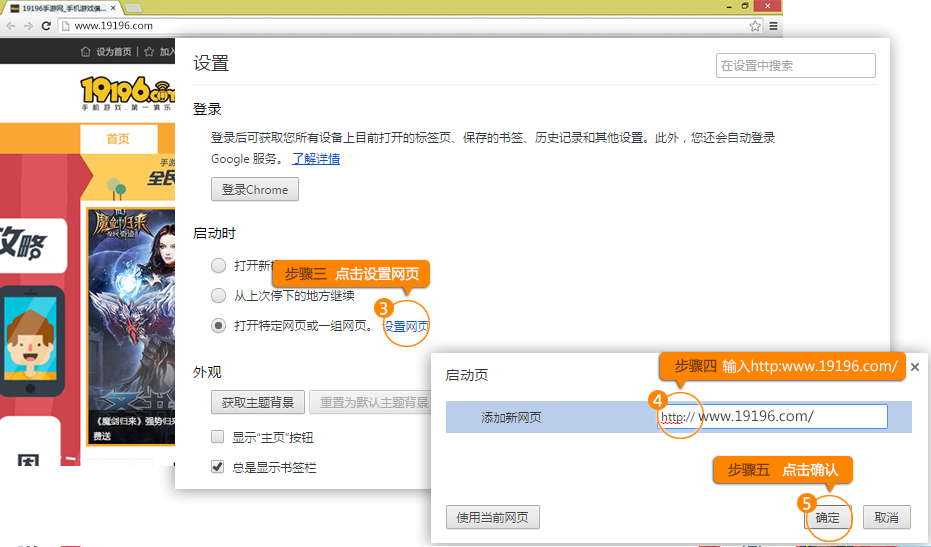Uncheck 总是显示书签栏 checkbox
The height and width of the screenshot is (547, 931).
[x=218, y=467]
